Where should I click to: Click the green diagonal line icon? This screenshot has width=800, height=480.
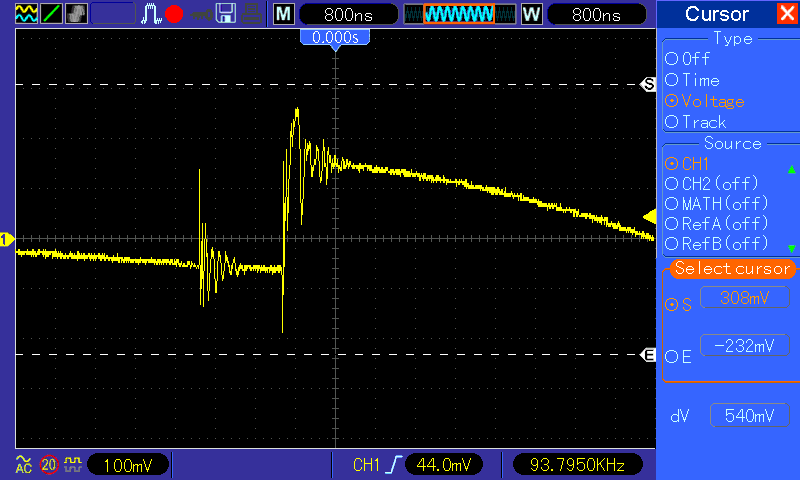(x=51, y=14)
